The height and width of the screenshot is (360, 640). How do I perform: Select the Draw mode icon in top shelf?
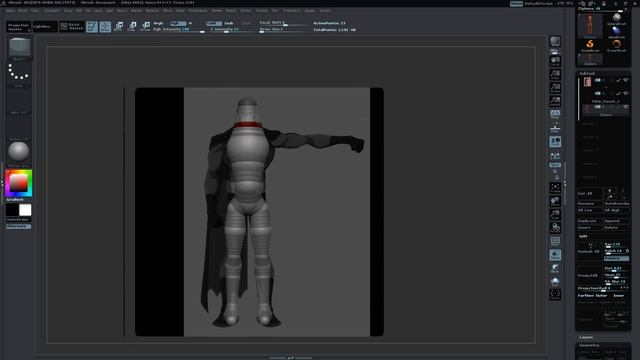click(x=105, y=27)
